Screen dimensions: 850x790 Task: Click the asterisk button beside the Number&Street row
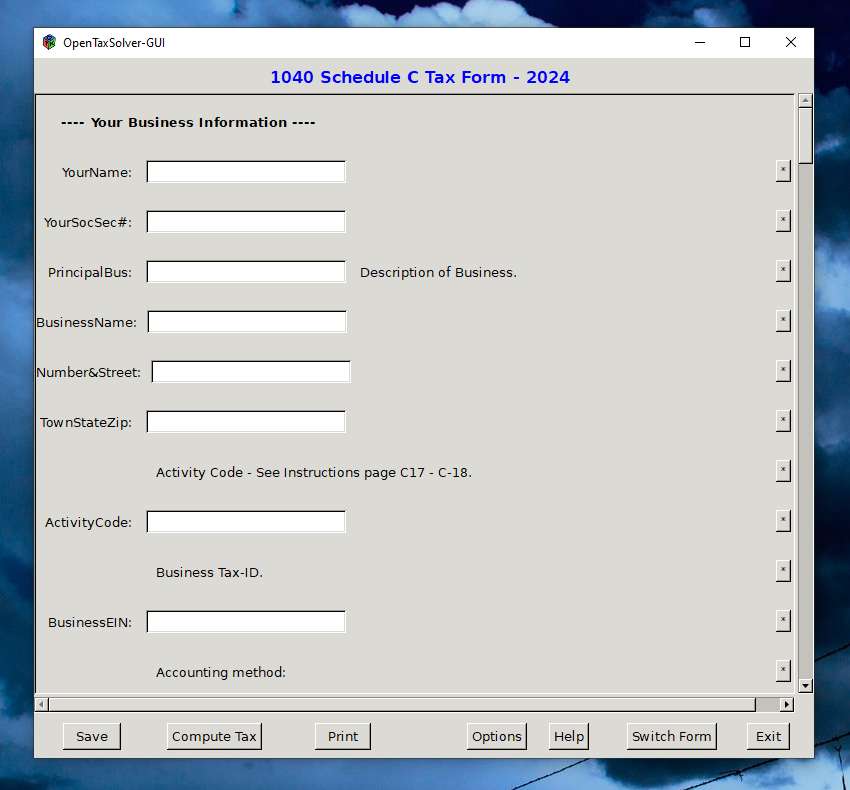pos(783,371)
